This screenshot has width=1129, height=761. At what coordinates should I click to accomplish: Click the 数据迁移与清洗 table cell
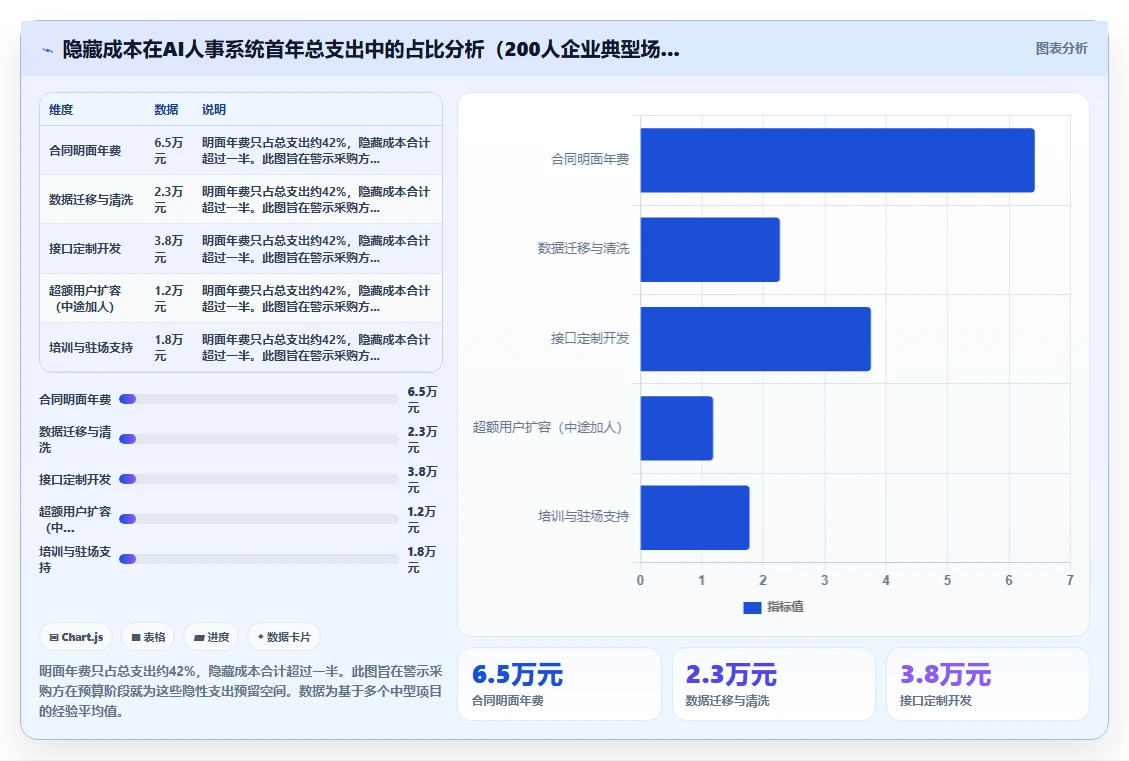pos(91,199)
